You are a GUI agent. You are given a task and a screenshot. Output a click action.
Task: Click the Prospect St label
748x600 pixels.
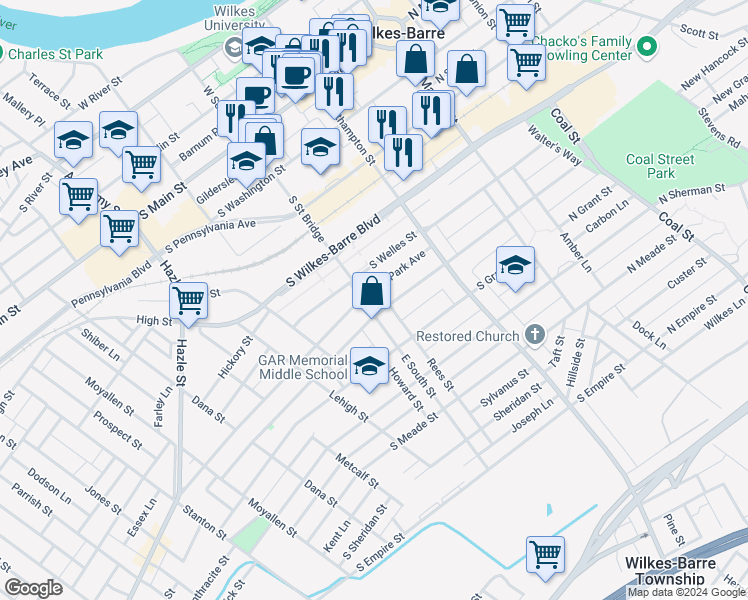click(x=117, y=430)
